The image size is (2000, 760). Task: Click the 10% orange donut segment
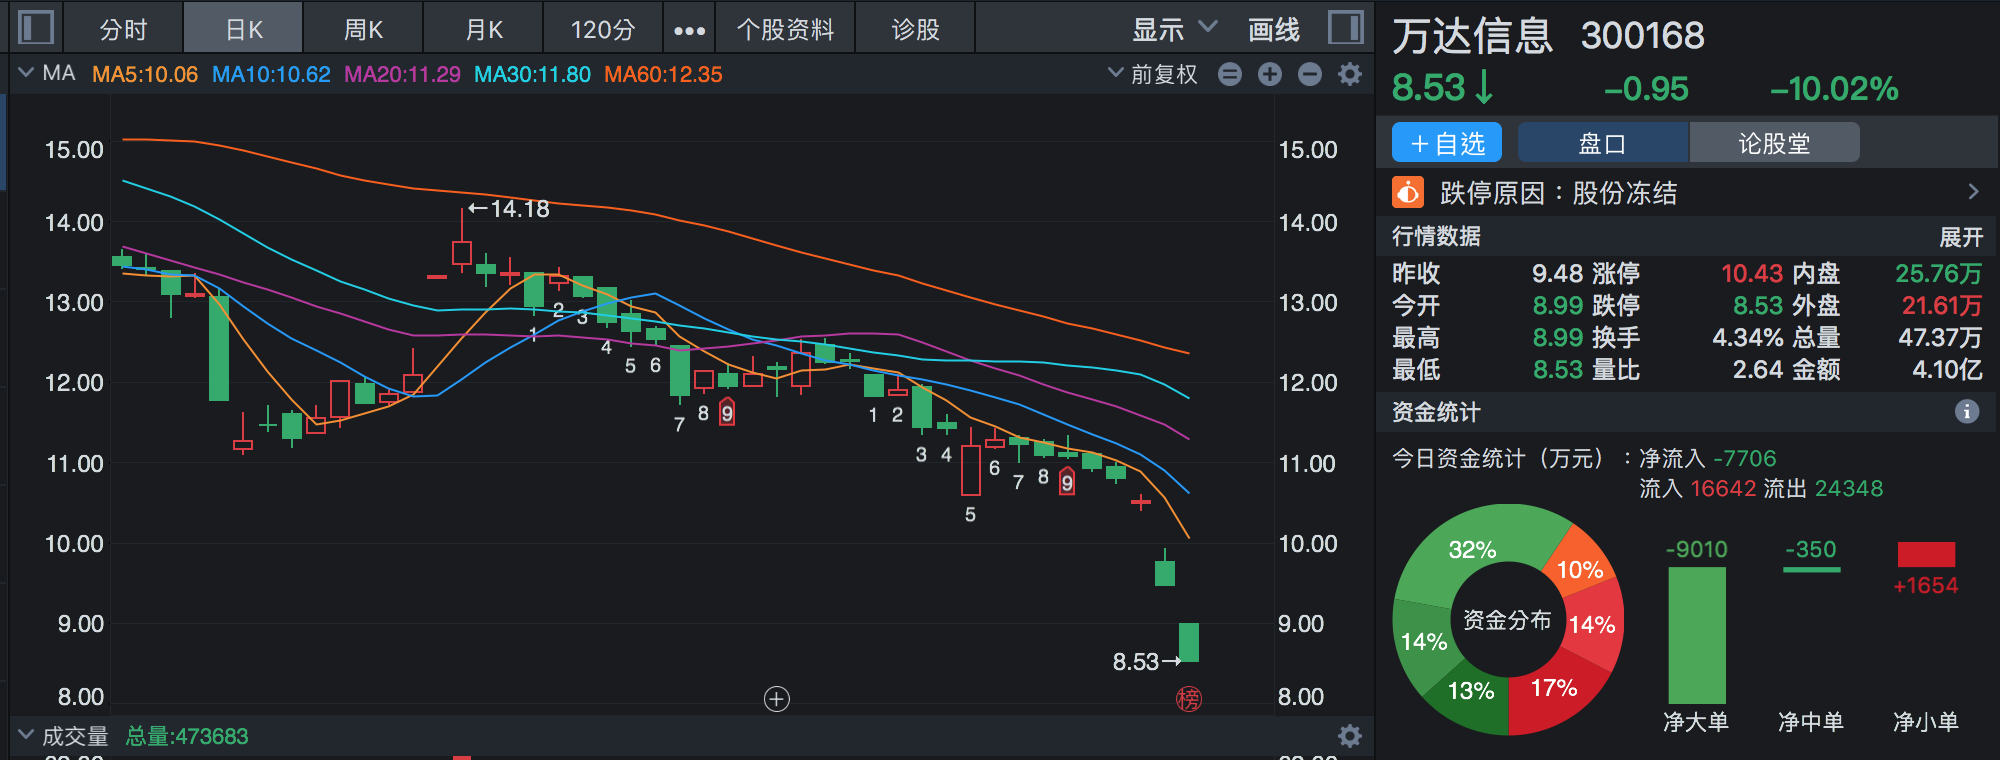pyautogui.click(x=1580, y=570)
